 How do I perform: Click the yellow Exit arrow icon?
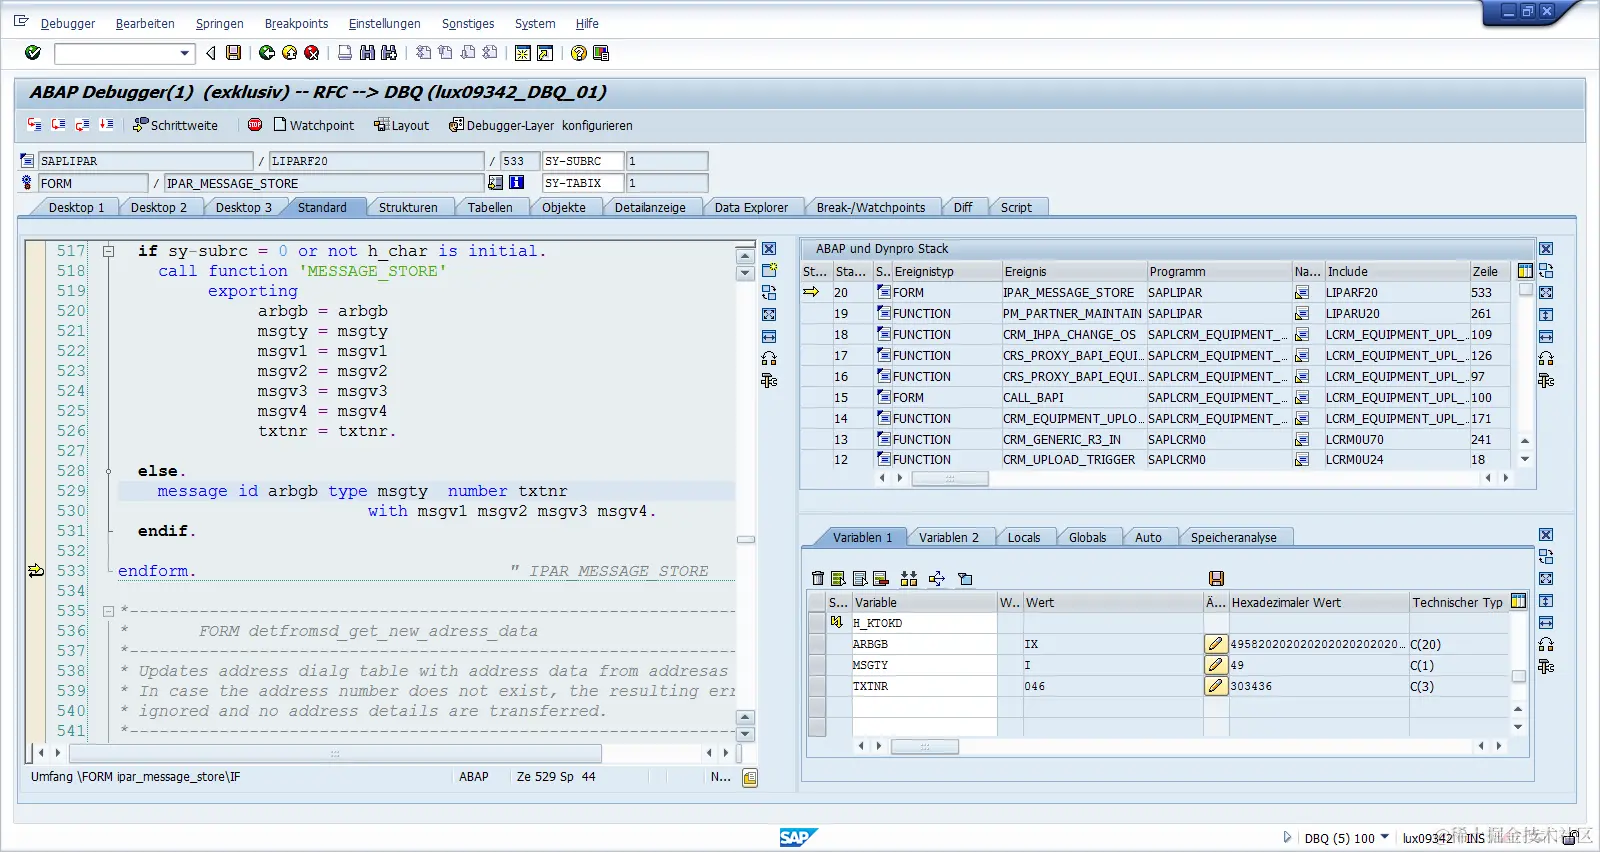tap(289, 53)
